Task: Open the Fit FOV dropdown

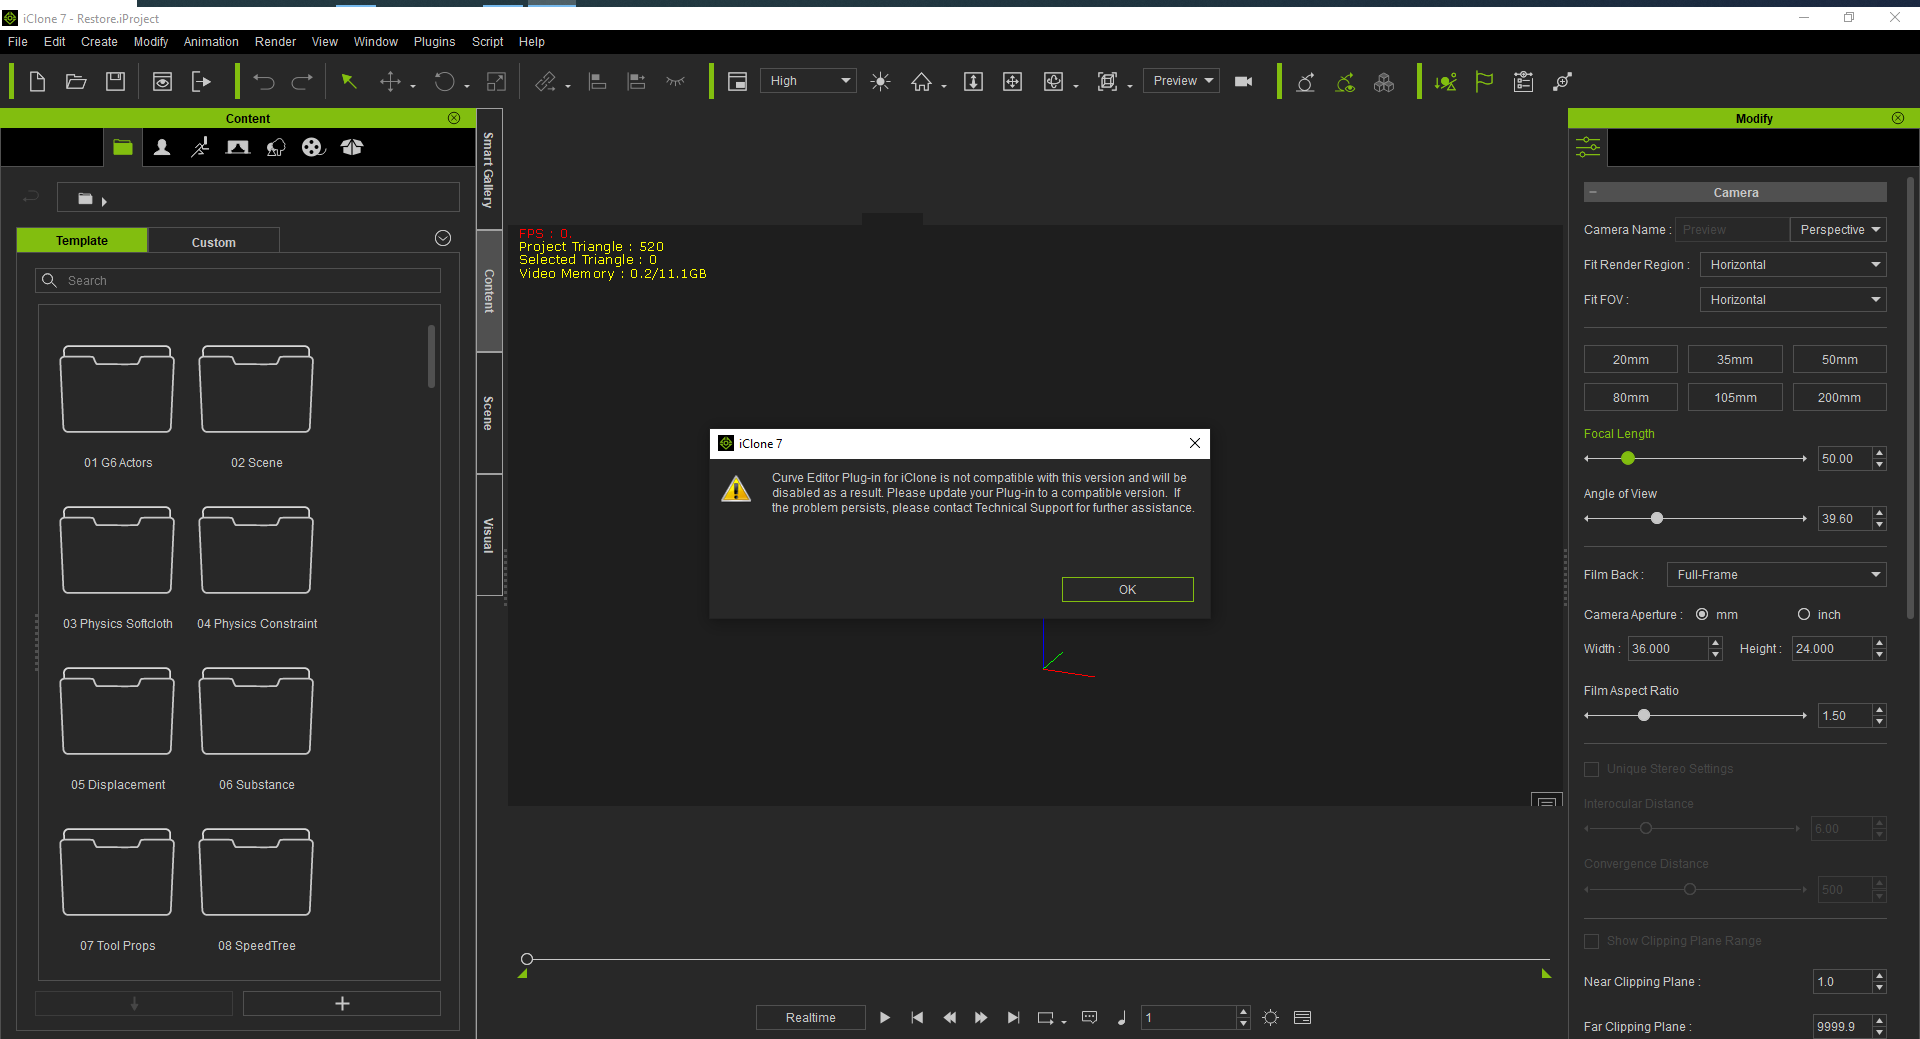Action: tap(1793, 300)
